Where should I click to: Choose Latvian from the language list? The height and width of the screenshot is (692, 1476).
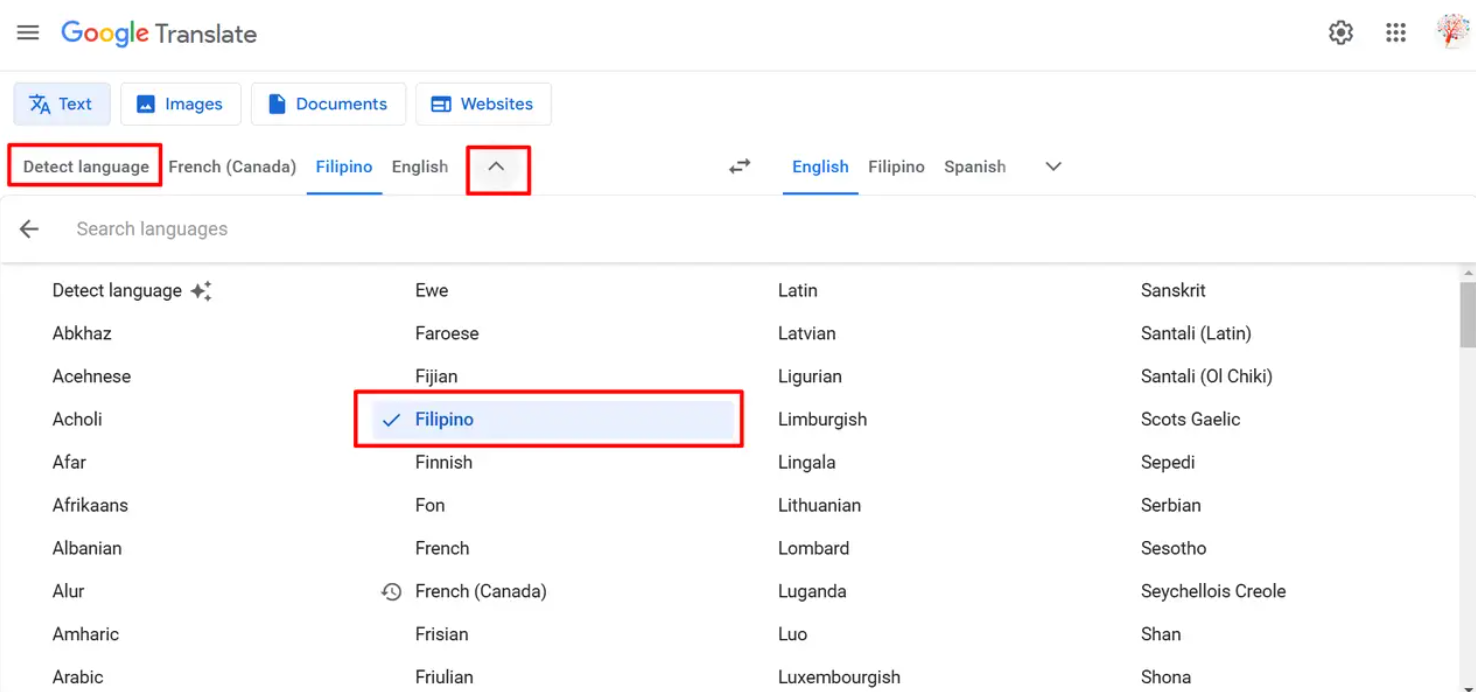pyautogui.click(x=807, y=334)
